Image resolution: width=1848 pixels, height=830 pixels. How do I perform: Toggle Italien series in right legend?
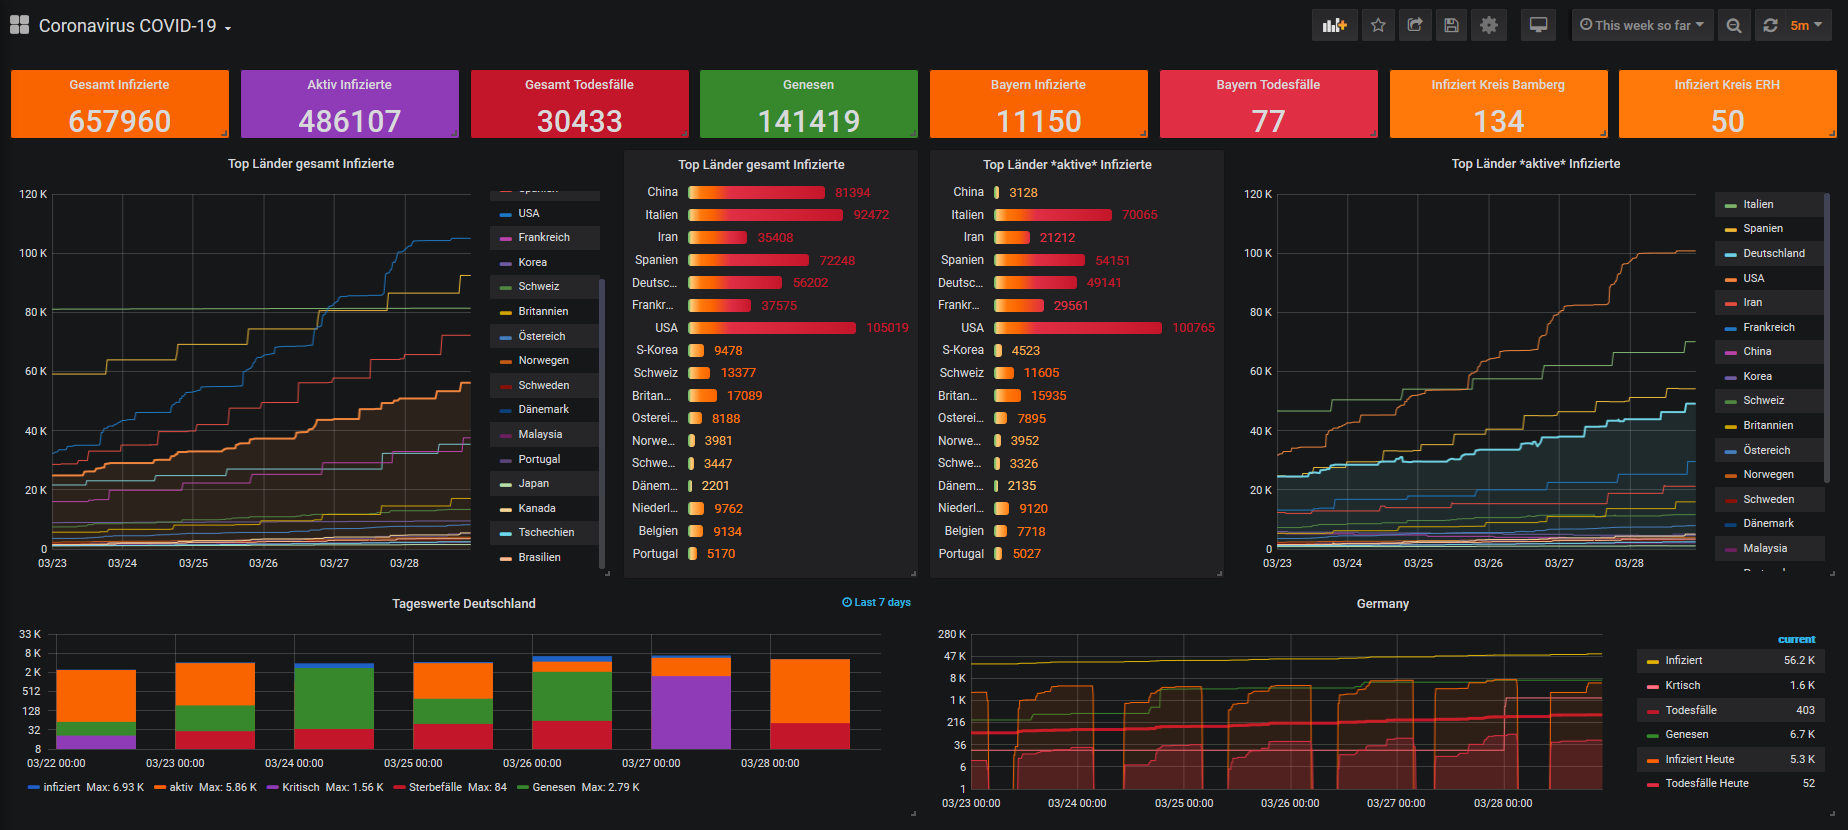click(1758, 204)
